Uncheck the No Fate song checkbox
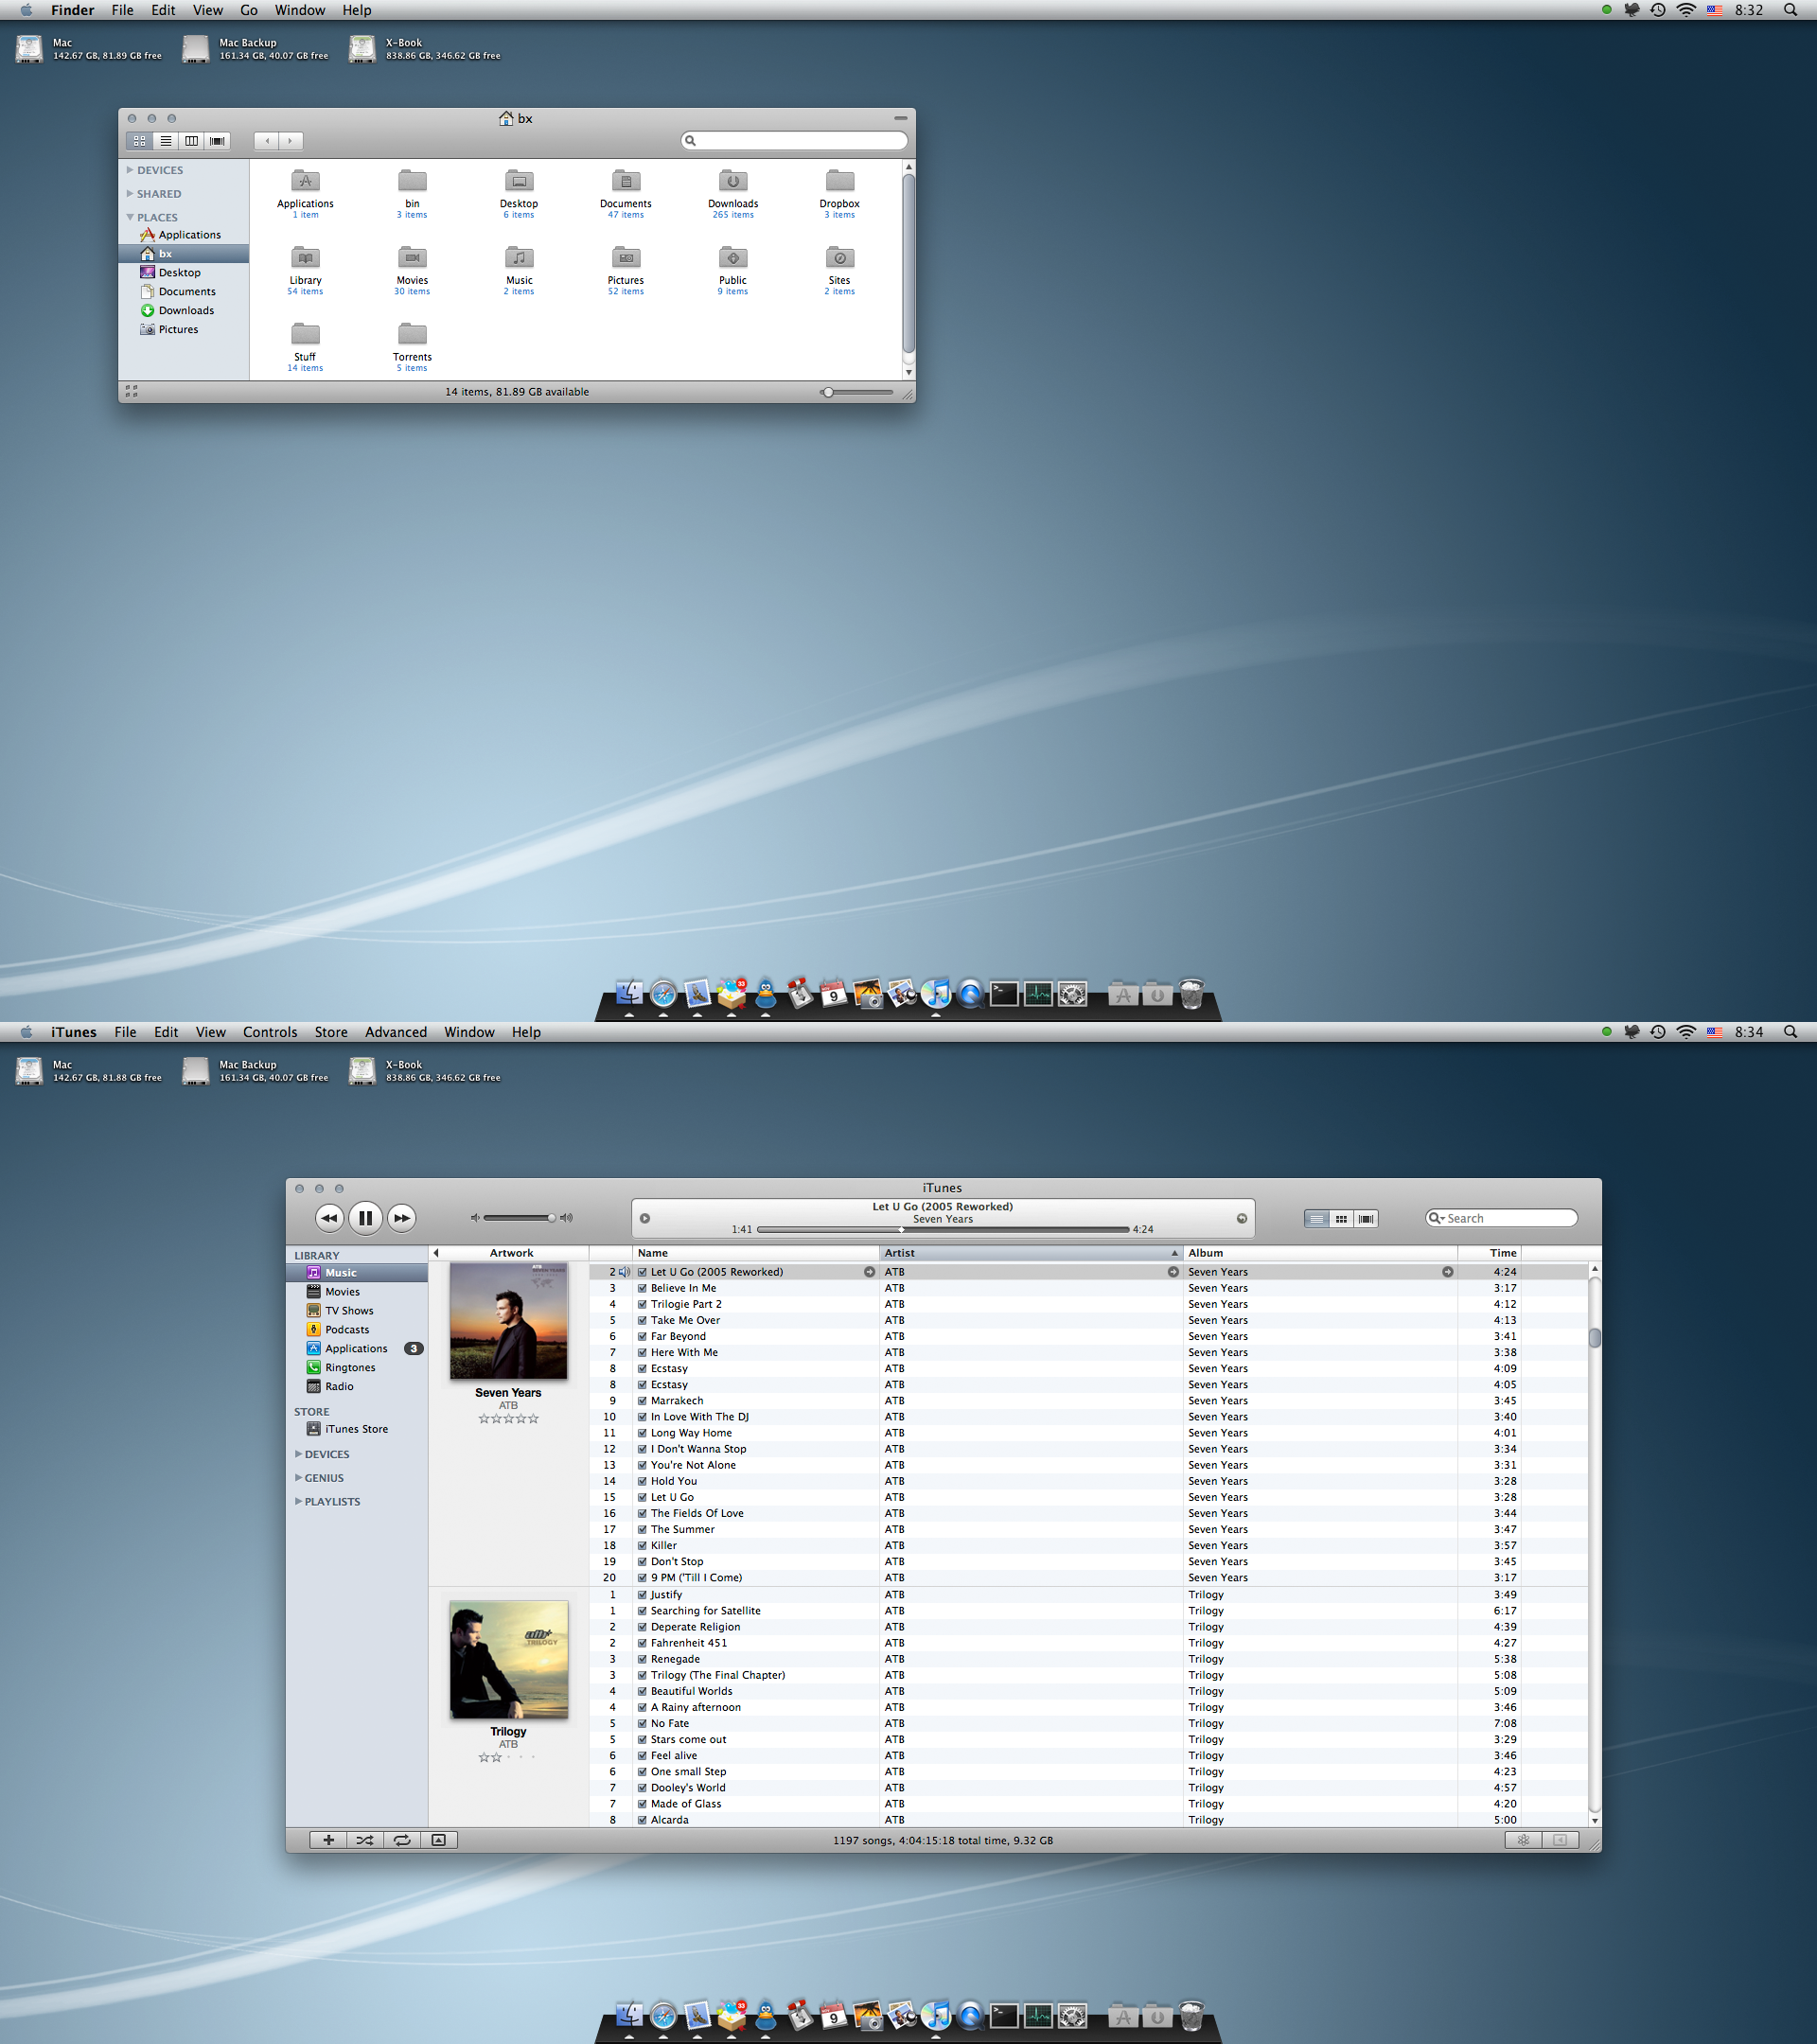The image size is (1817, 2044). (642, 1724)
